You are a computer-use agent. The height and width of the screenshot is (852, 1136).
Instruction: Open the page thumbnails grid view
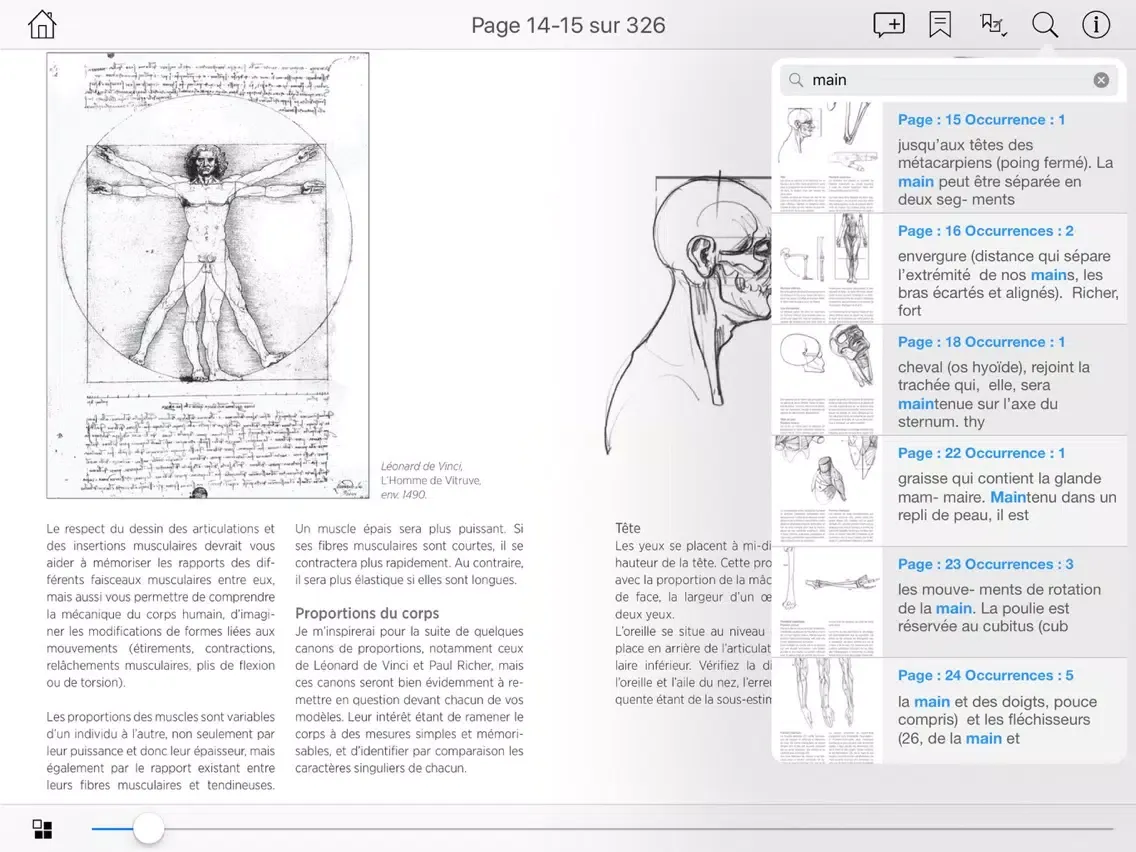(42, 829)
